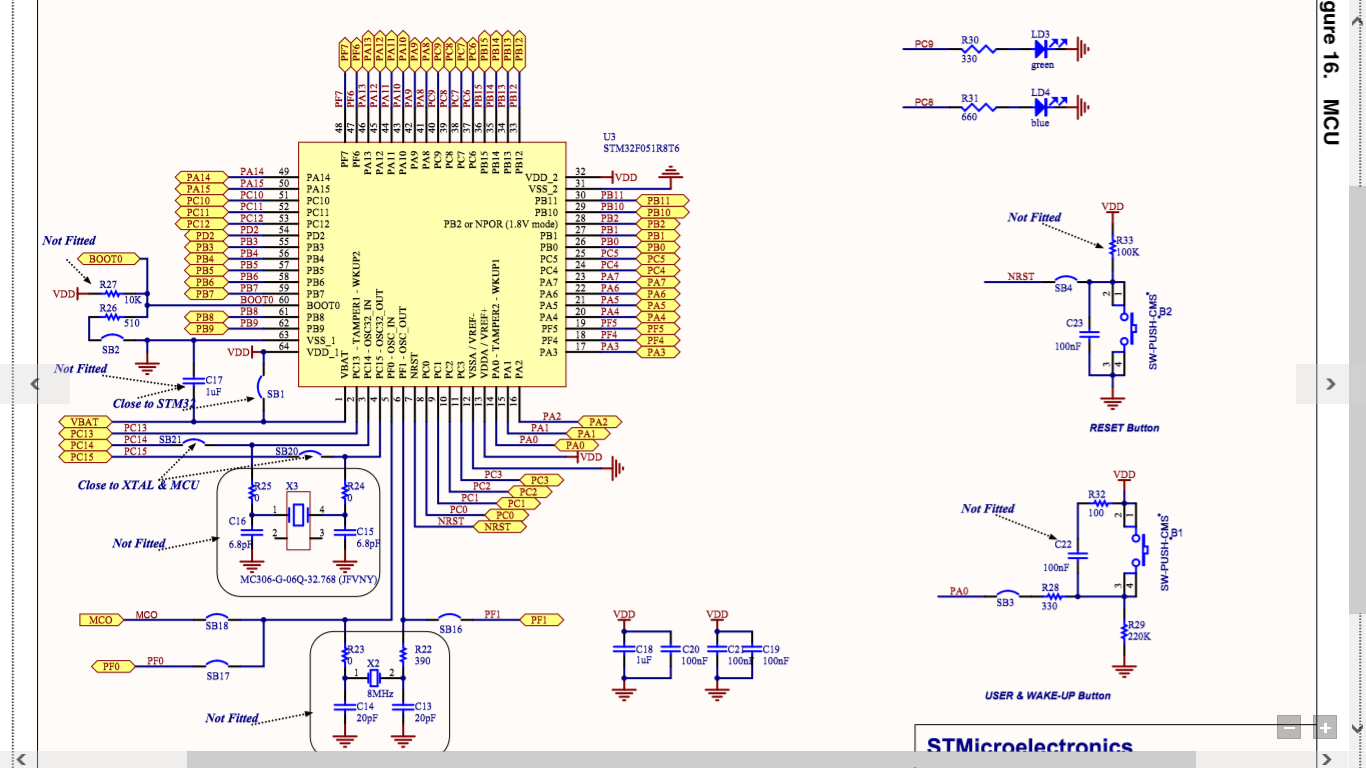
Task: Select the 390 resistor value
Action: tap(422, 661)
